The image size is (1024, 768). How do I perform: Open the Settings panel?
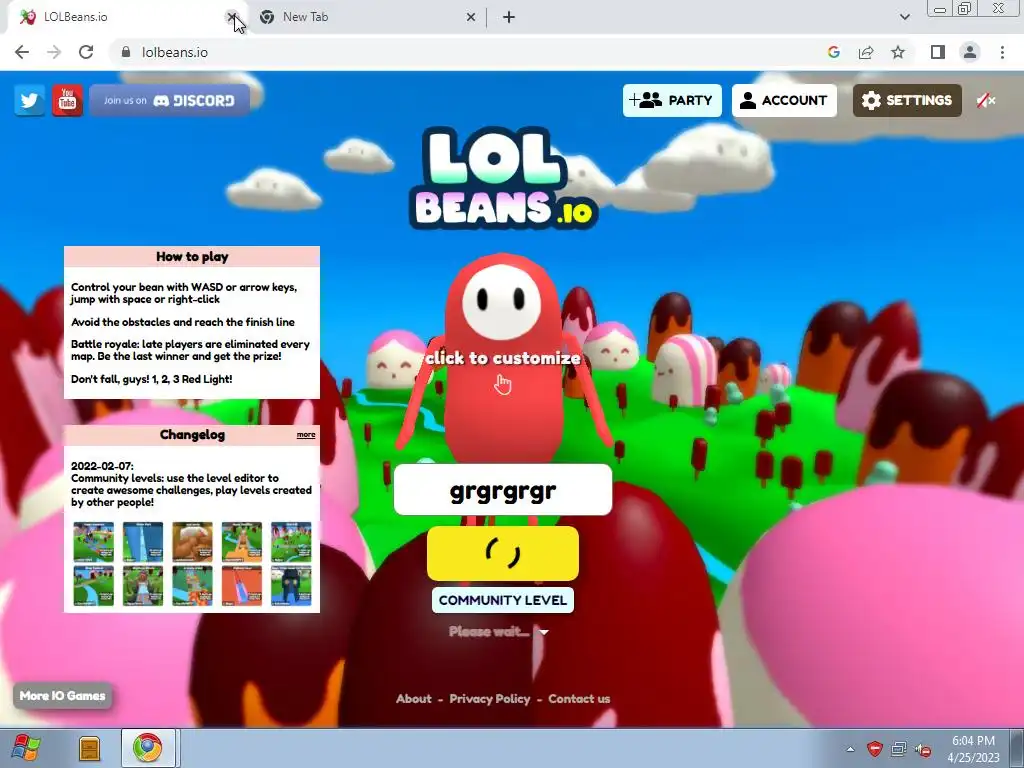907,101
